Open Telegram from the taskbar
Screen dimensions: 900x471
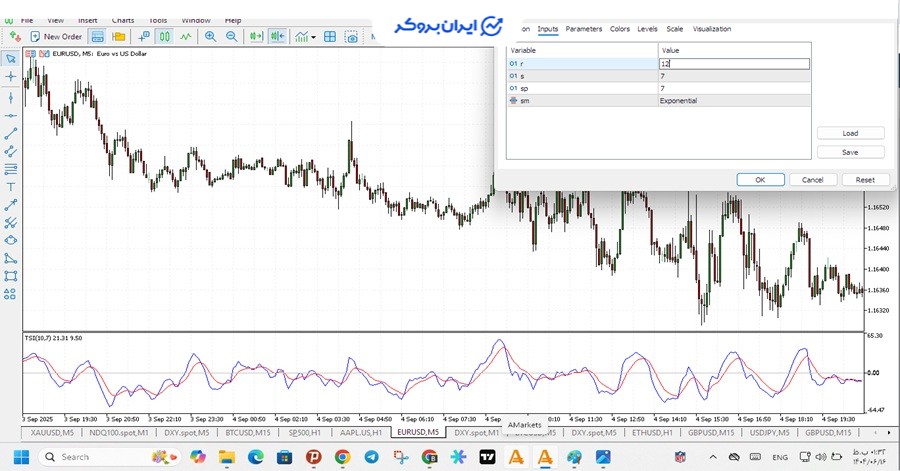pyautogui.click(x=372, y=457)
